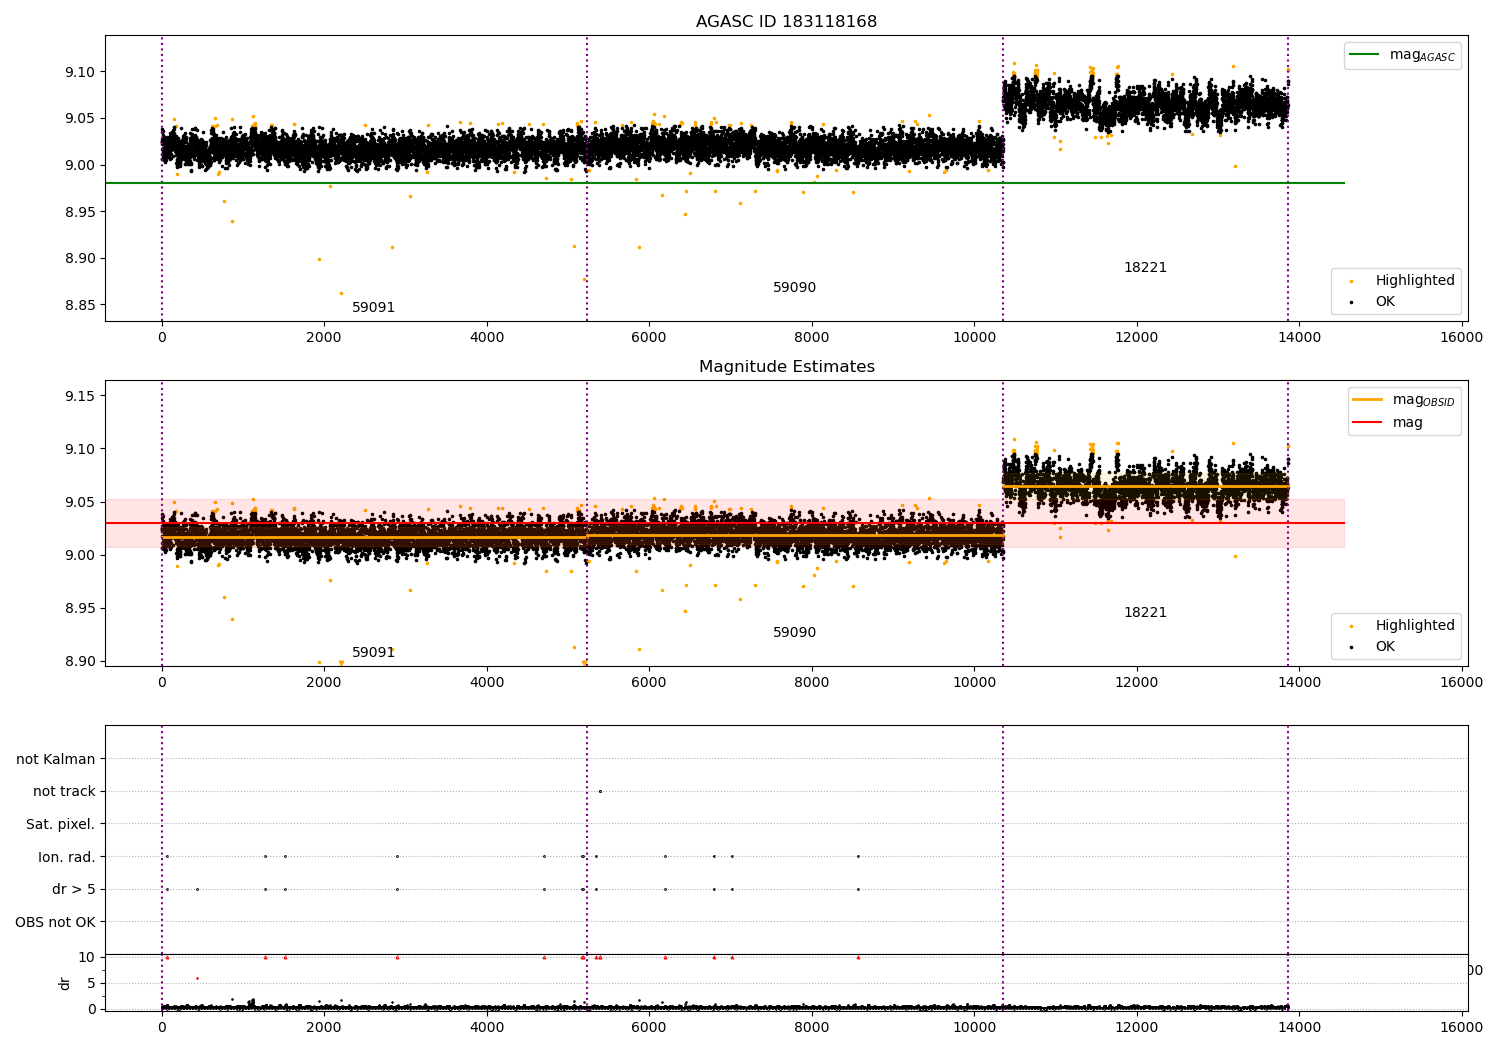Click the 'AGASC ID 183118168' plot title

(x=786, y=22)
